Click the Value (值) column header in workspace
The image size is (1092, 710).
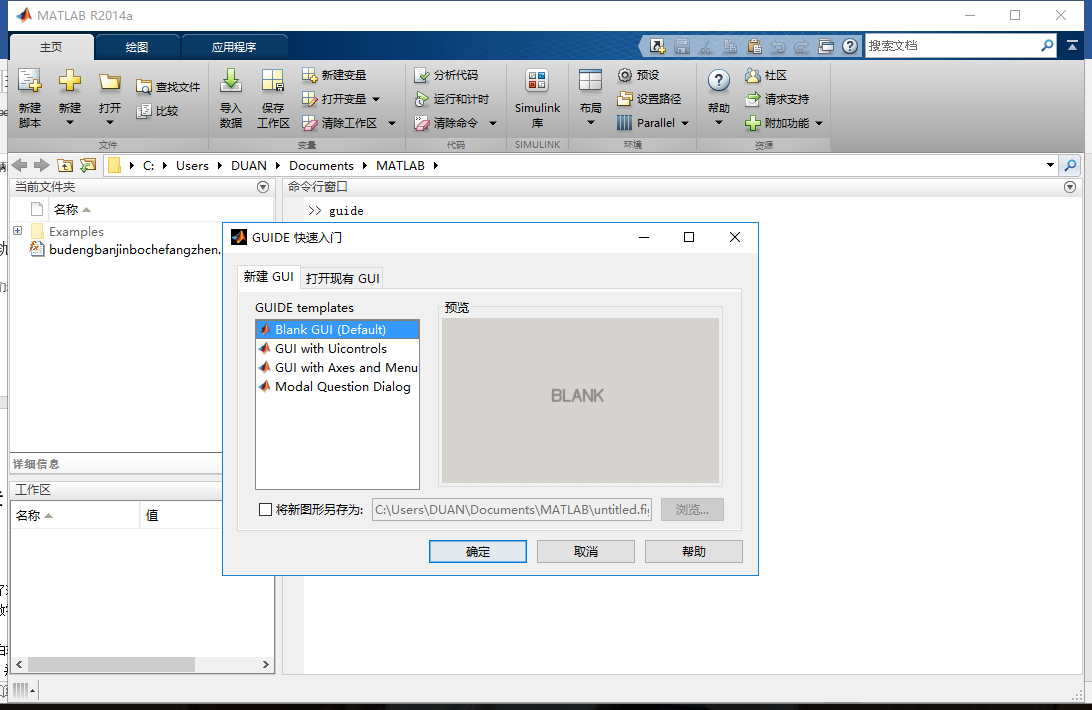(x=181, y=515)
